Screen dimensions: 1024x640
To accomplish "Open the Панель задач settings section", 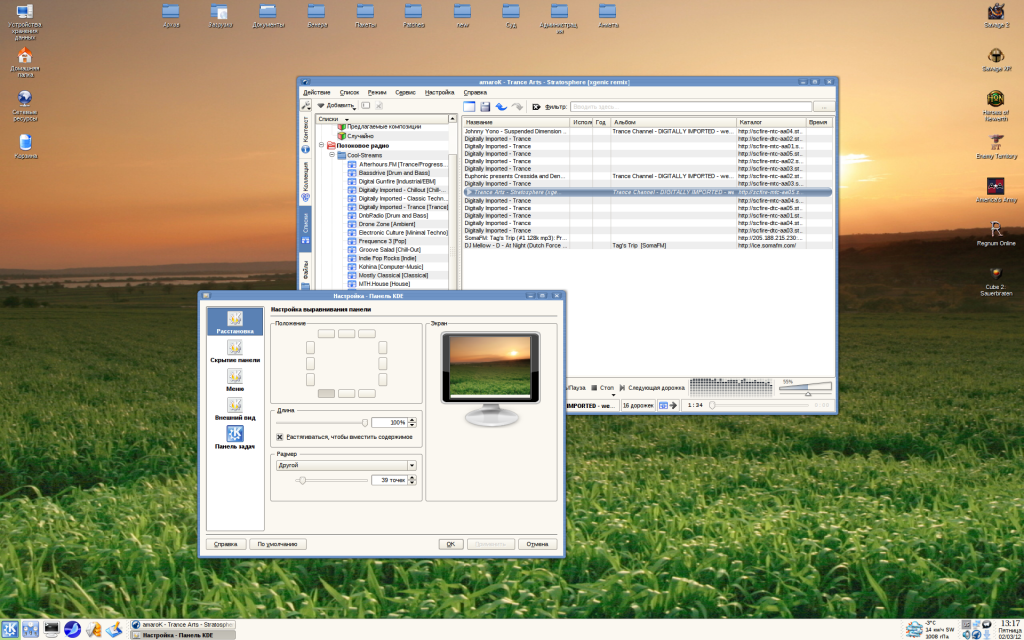I will (x=235, y=438).
